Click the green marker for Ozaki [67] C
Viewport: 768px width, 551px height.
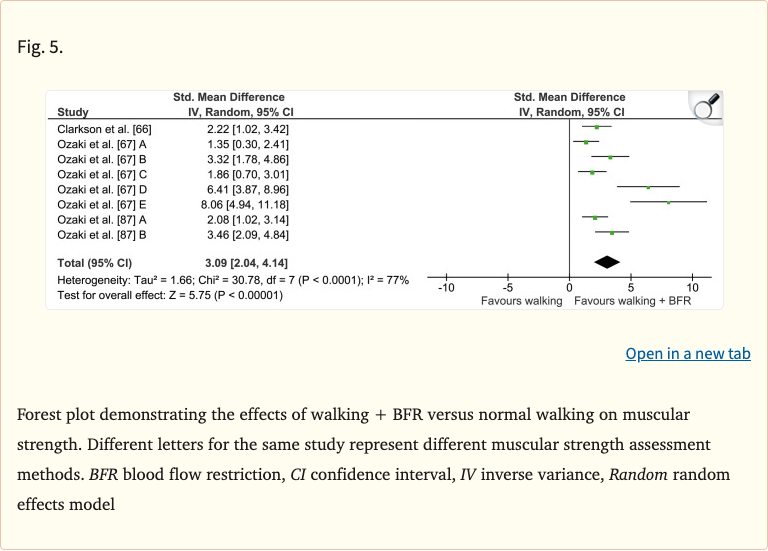pyautogui.click(x=592, y=172)
